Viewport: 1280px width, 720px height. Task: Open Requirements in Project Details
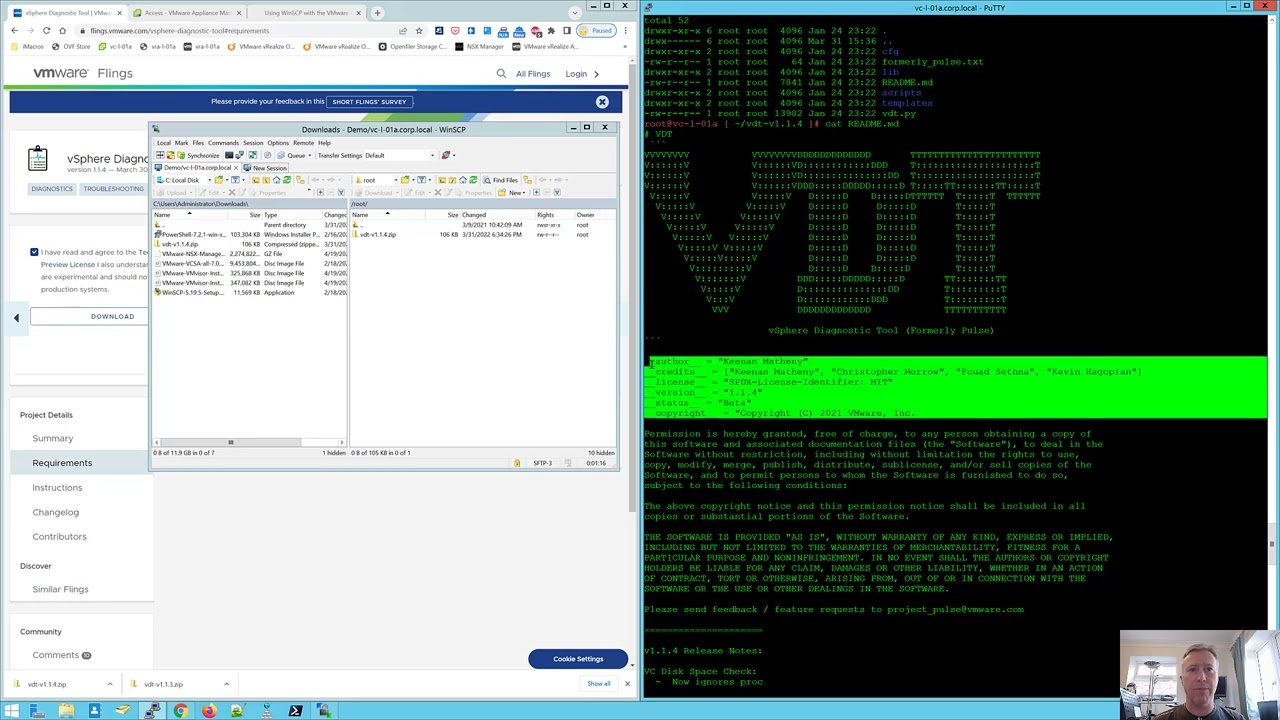click(62, 463)
